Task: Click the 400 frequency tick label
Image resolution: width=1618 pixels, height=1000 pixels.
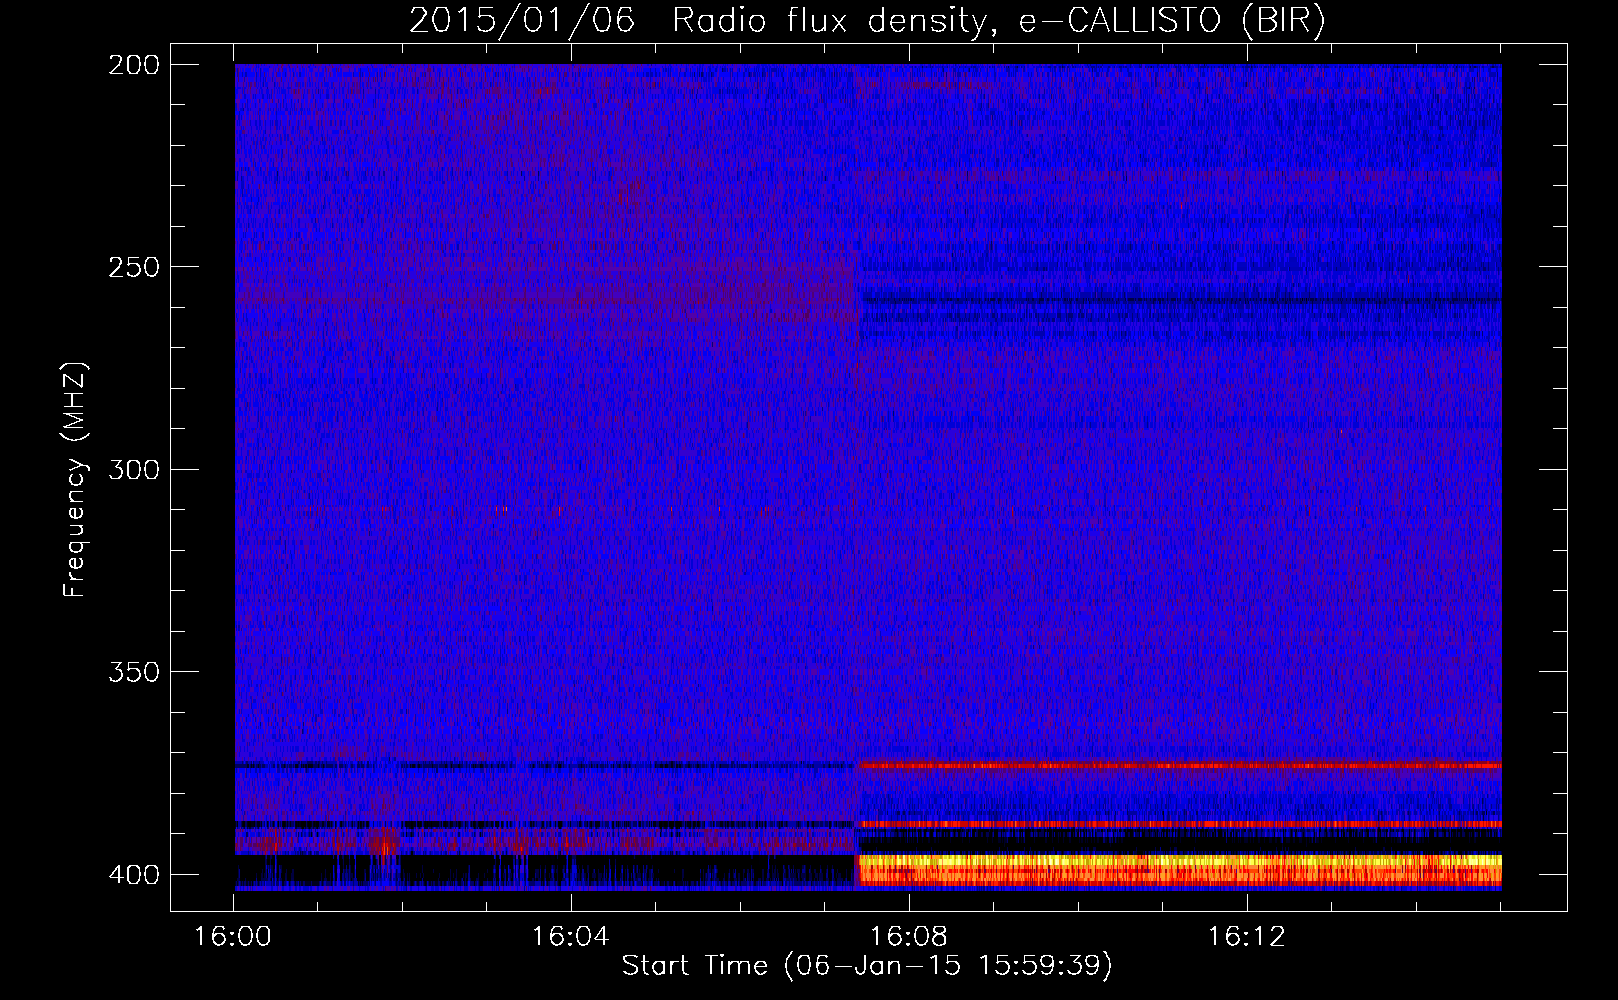Action: click(133, 874)
